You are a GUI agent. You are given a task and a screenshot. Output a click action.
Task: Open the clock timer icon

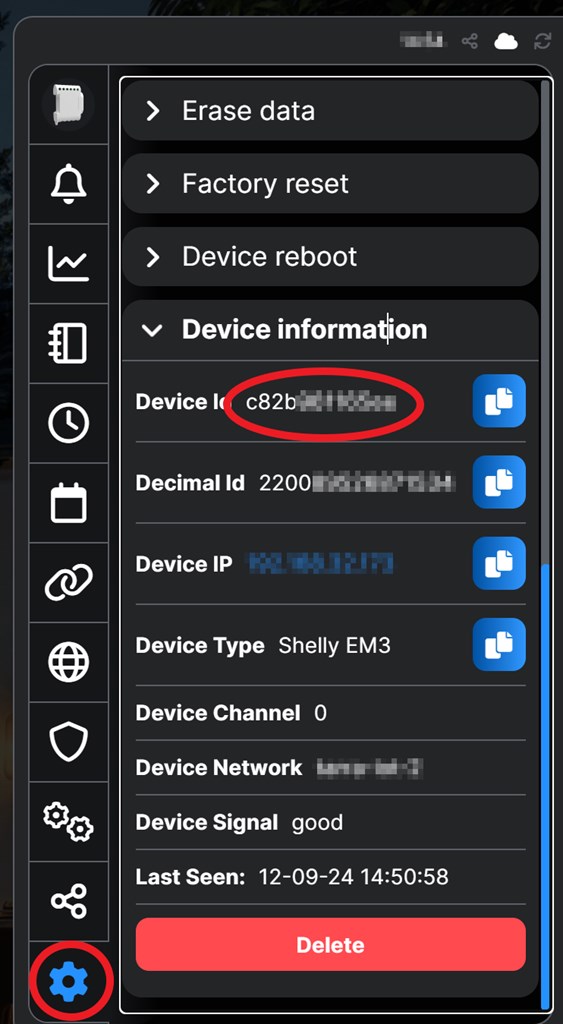tap(69, 423)
